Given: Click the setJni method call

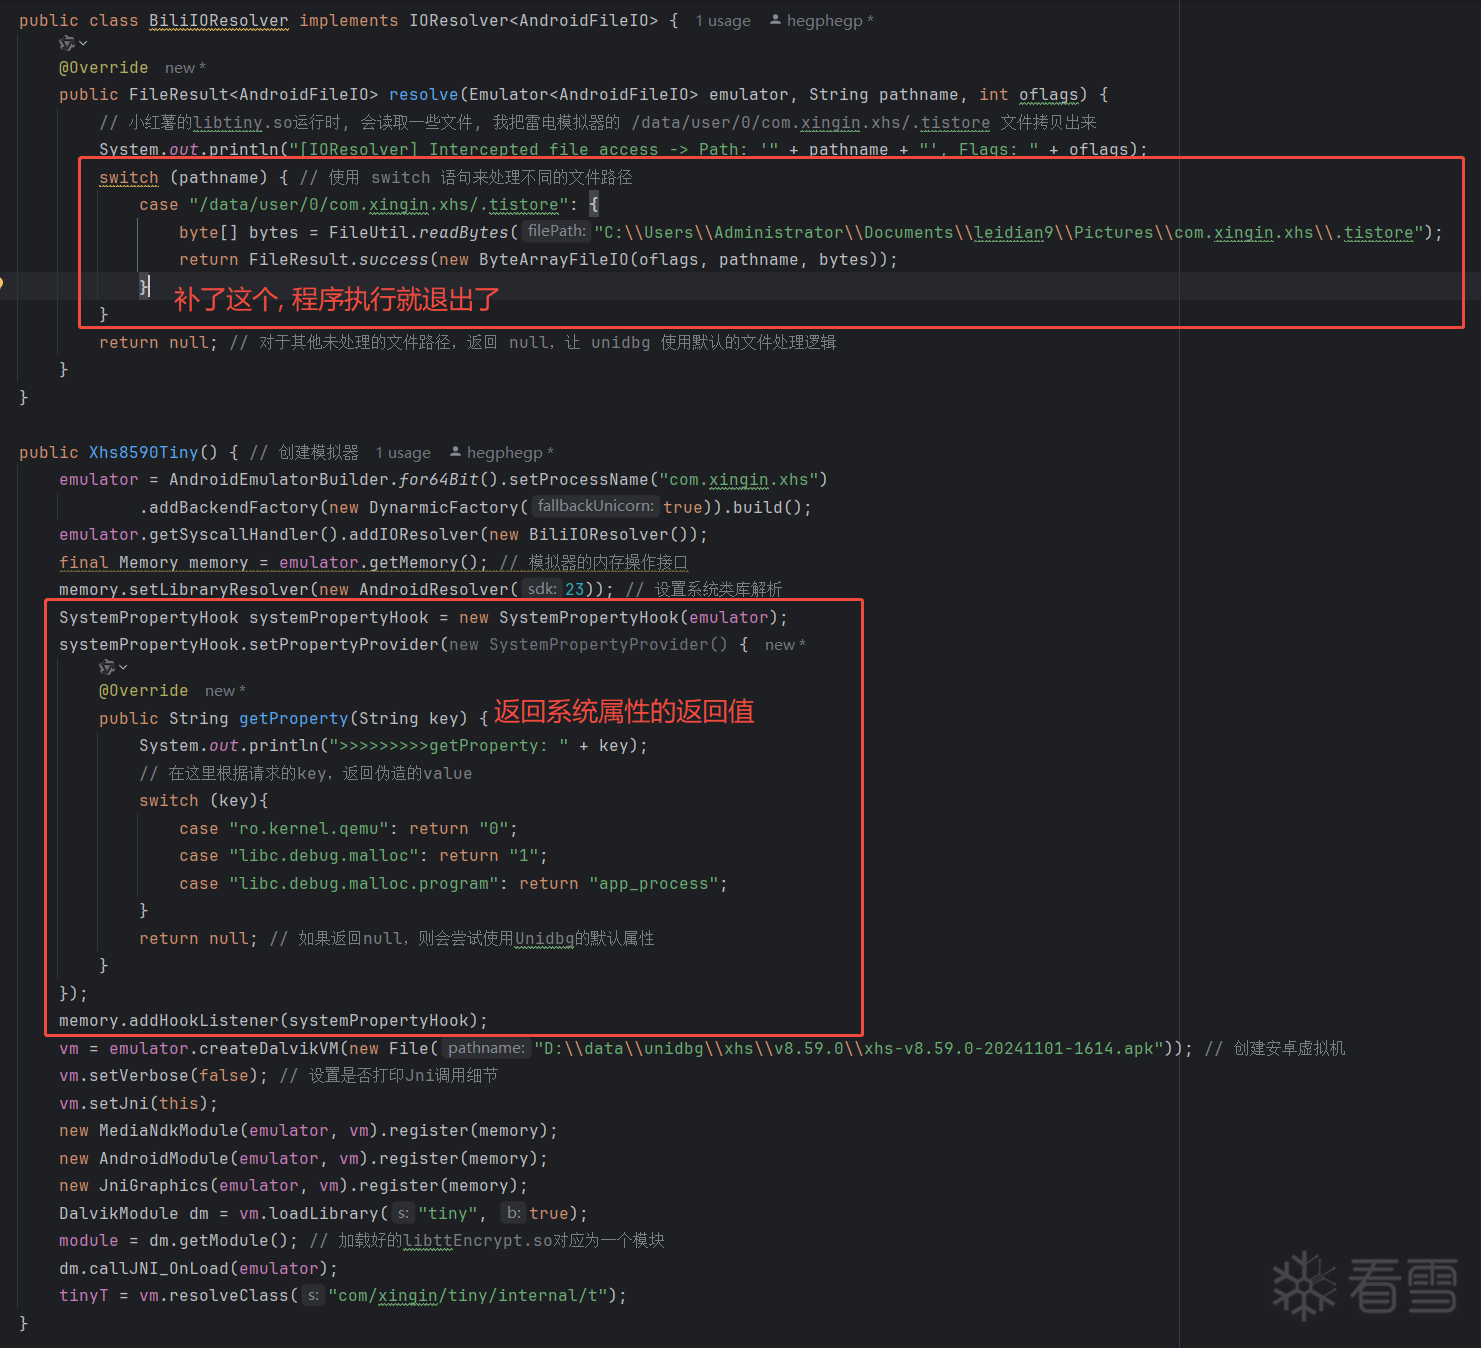Looking at the screenshot, I should [119, 1104].
